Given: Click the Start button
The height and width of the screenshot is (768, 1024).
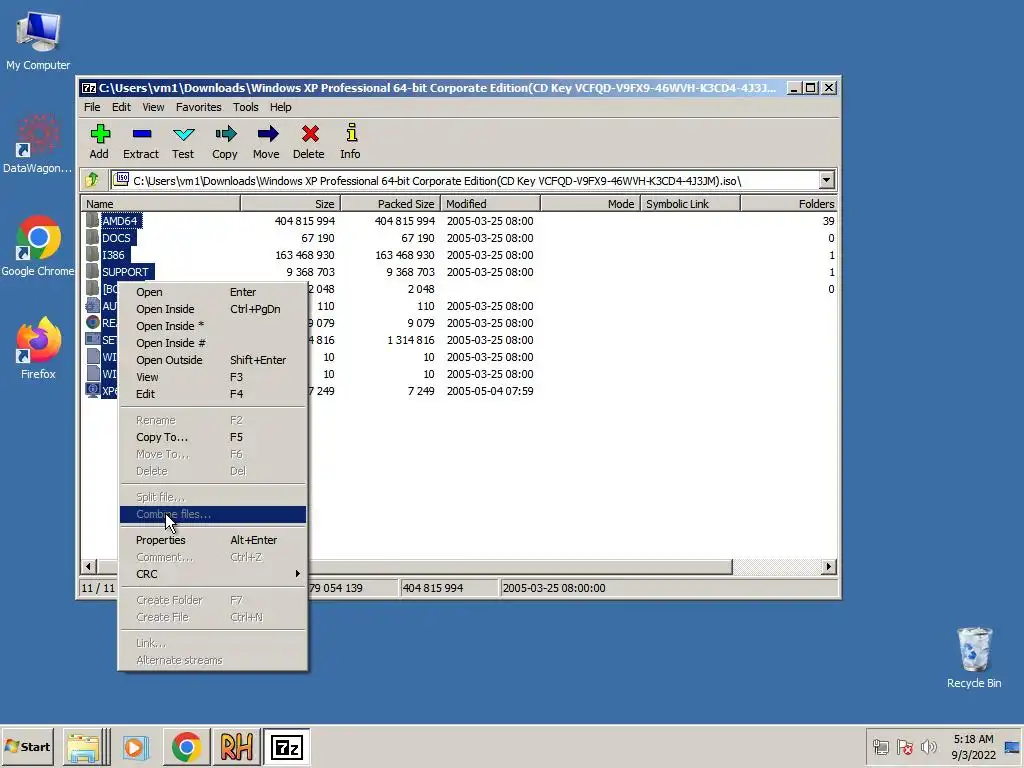Looking at the screenshot, I should click(27, 747).
